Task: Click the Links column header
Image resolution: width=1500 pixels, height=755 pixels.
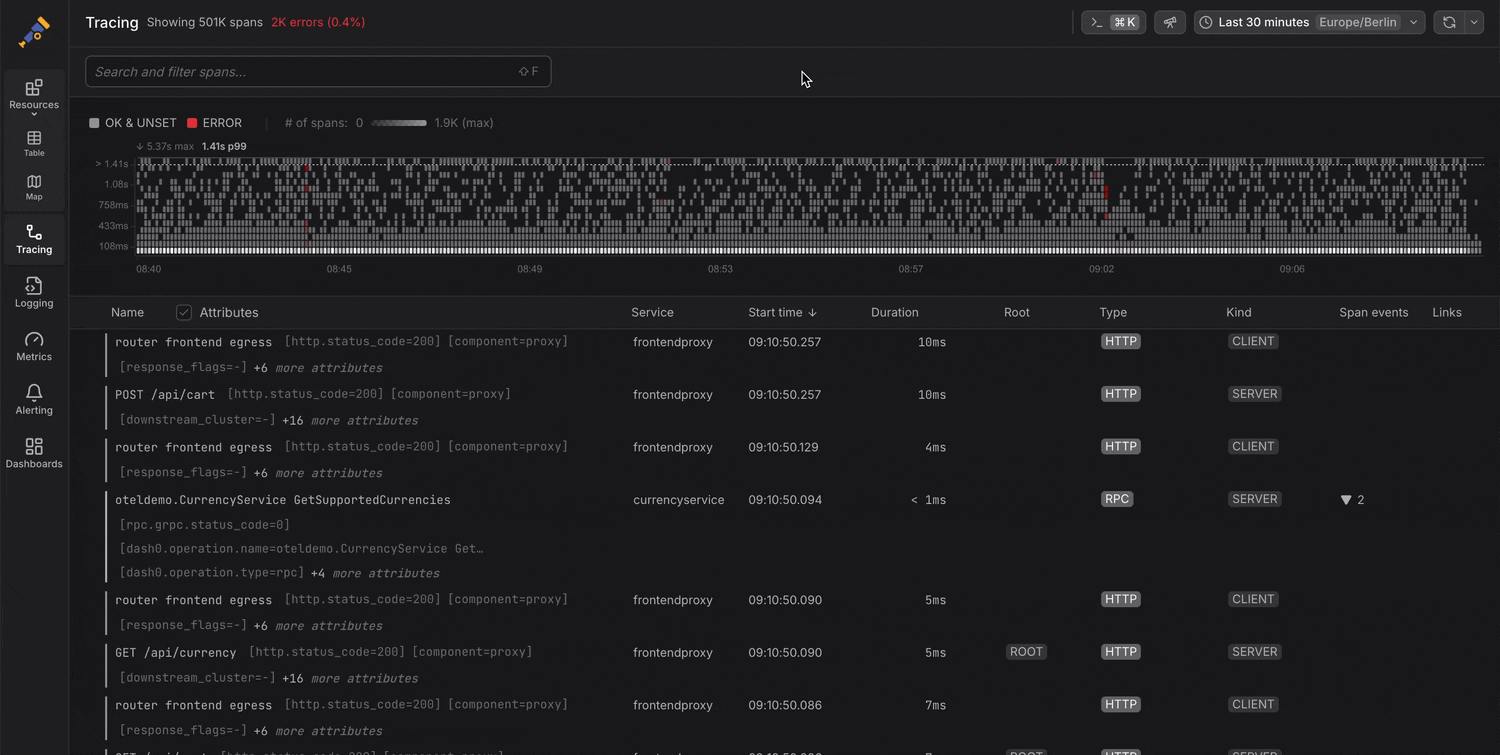Action: click(x=1447, y=312)
